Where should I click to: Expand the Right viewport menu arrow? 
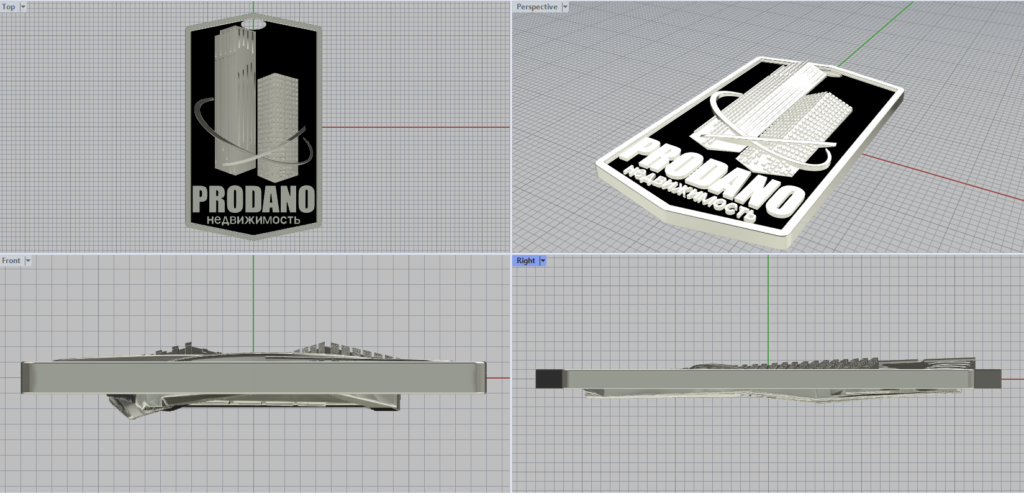pos(543,260)
